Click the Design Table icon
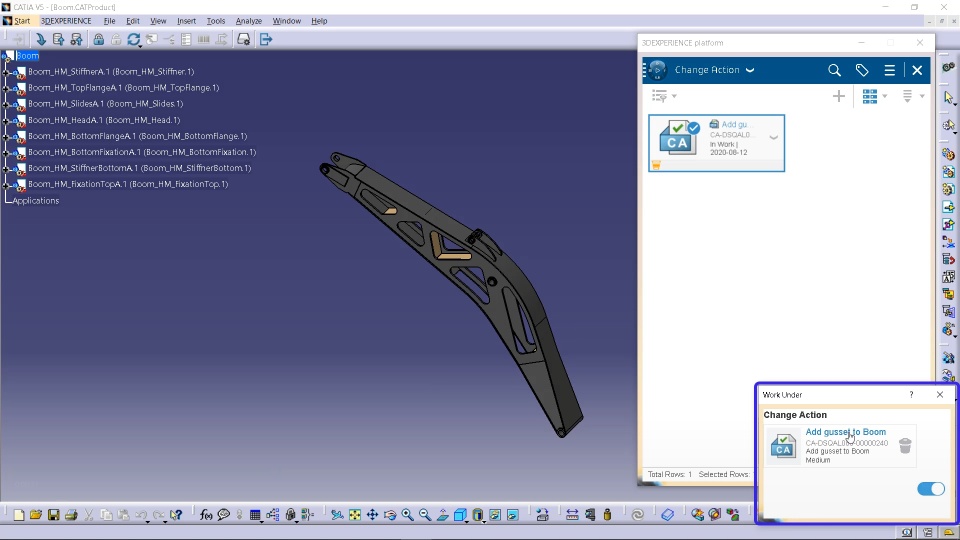The image size is (960, 540). [255, 515]
